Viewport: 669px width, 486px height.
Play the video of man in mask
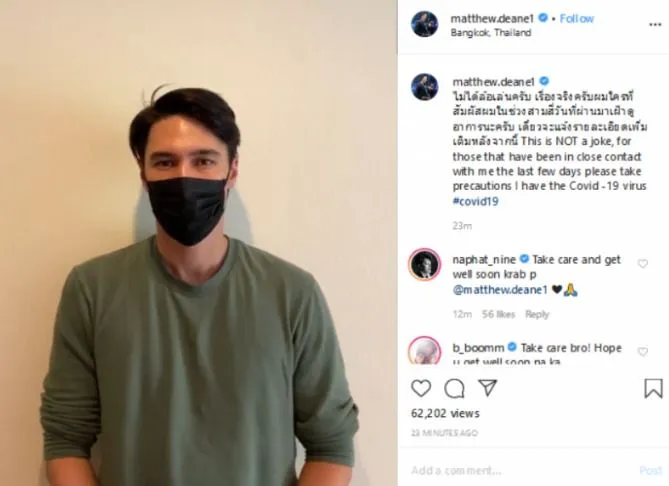[199, 243]
